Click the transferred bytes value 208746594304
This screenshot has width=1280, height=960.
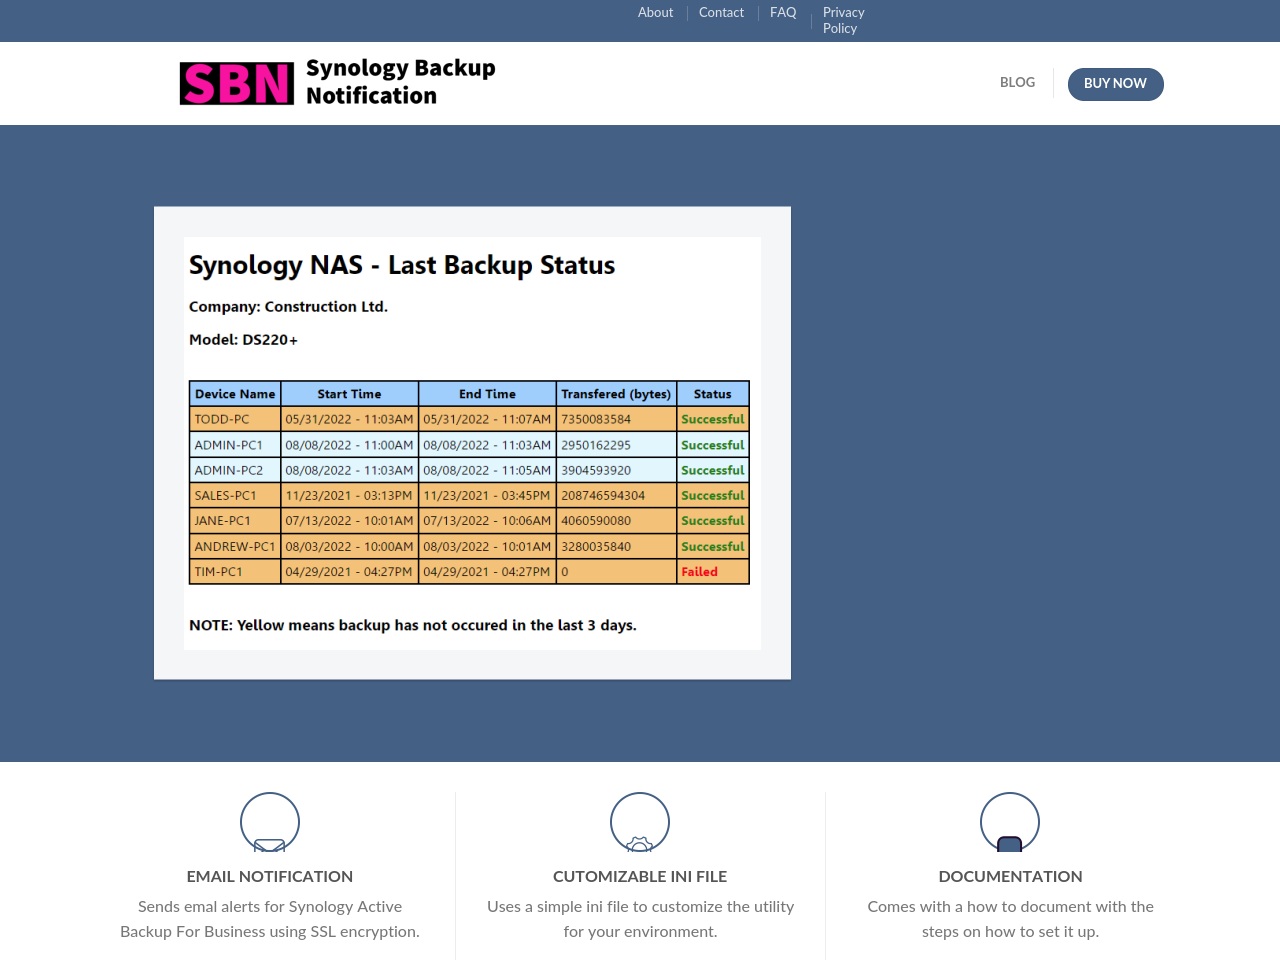point(603,496)
